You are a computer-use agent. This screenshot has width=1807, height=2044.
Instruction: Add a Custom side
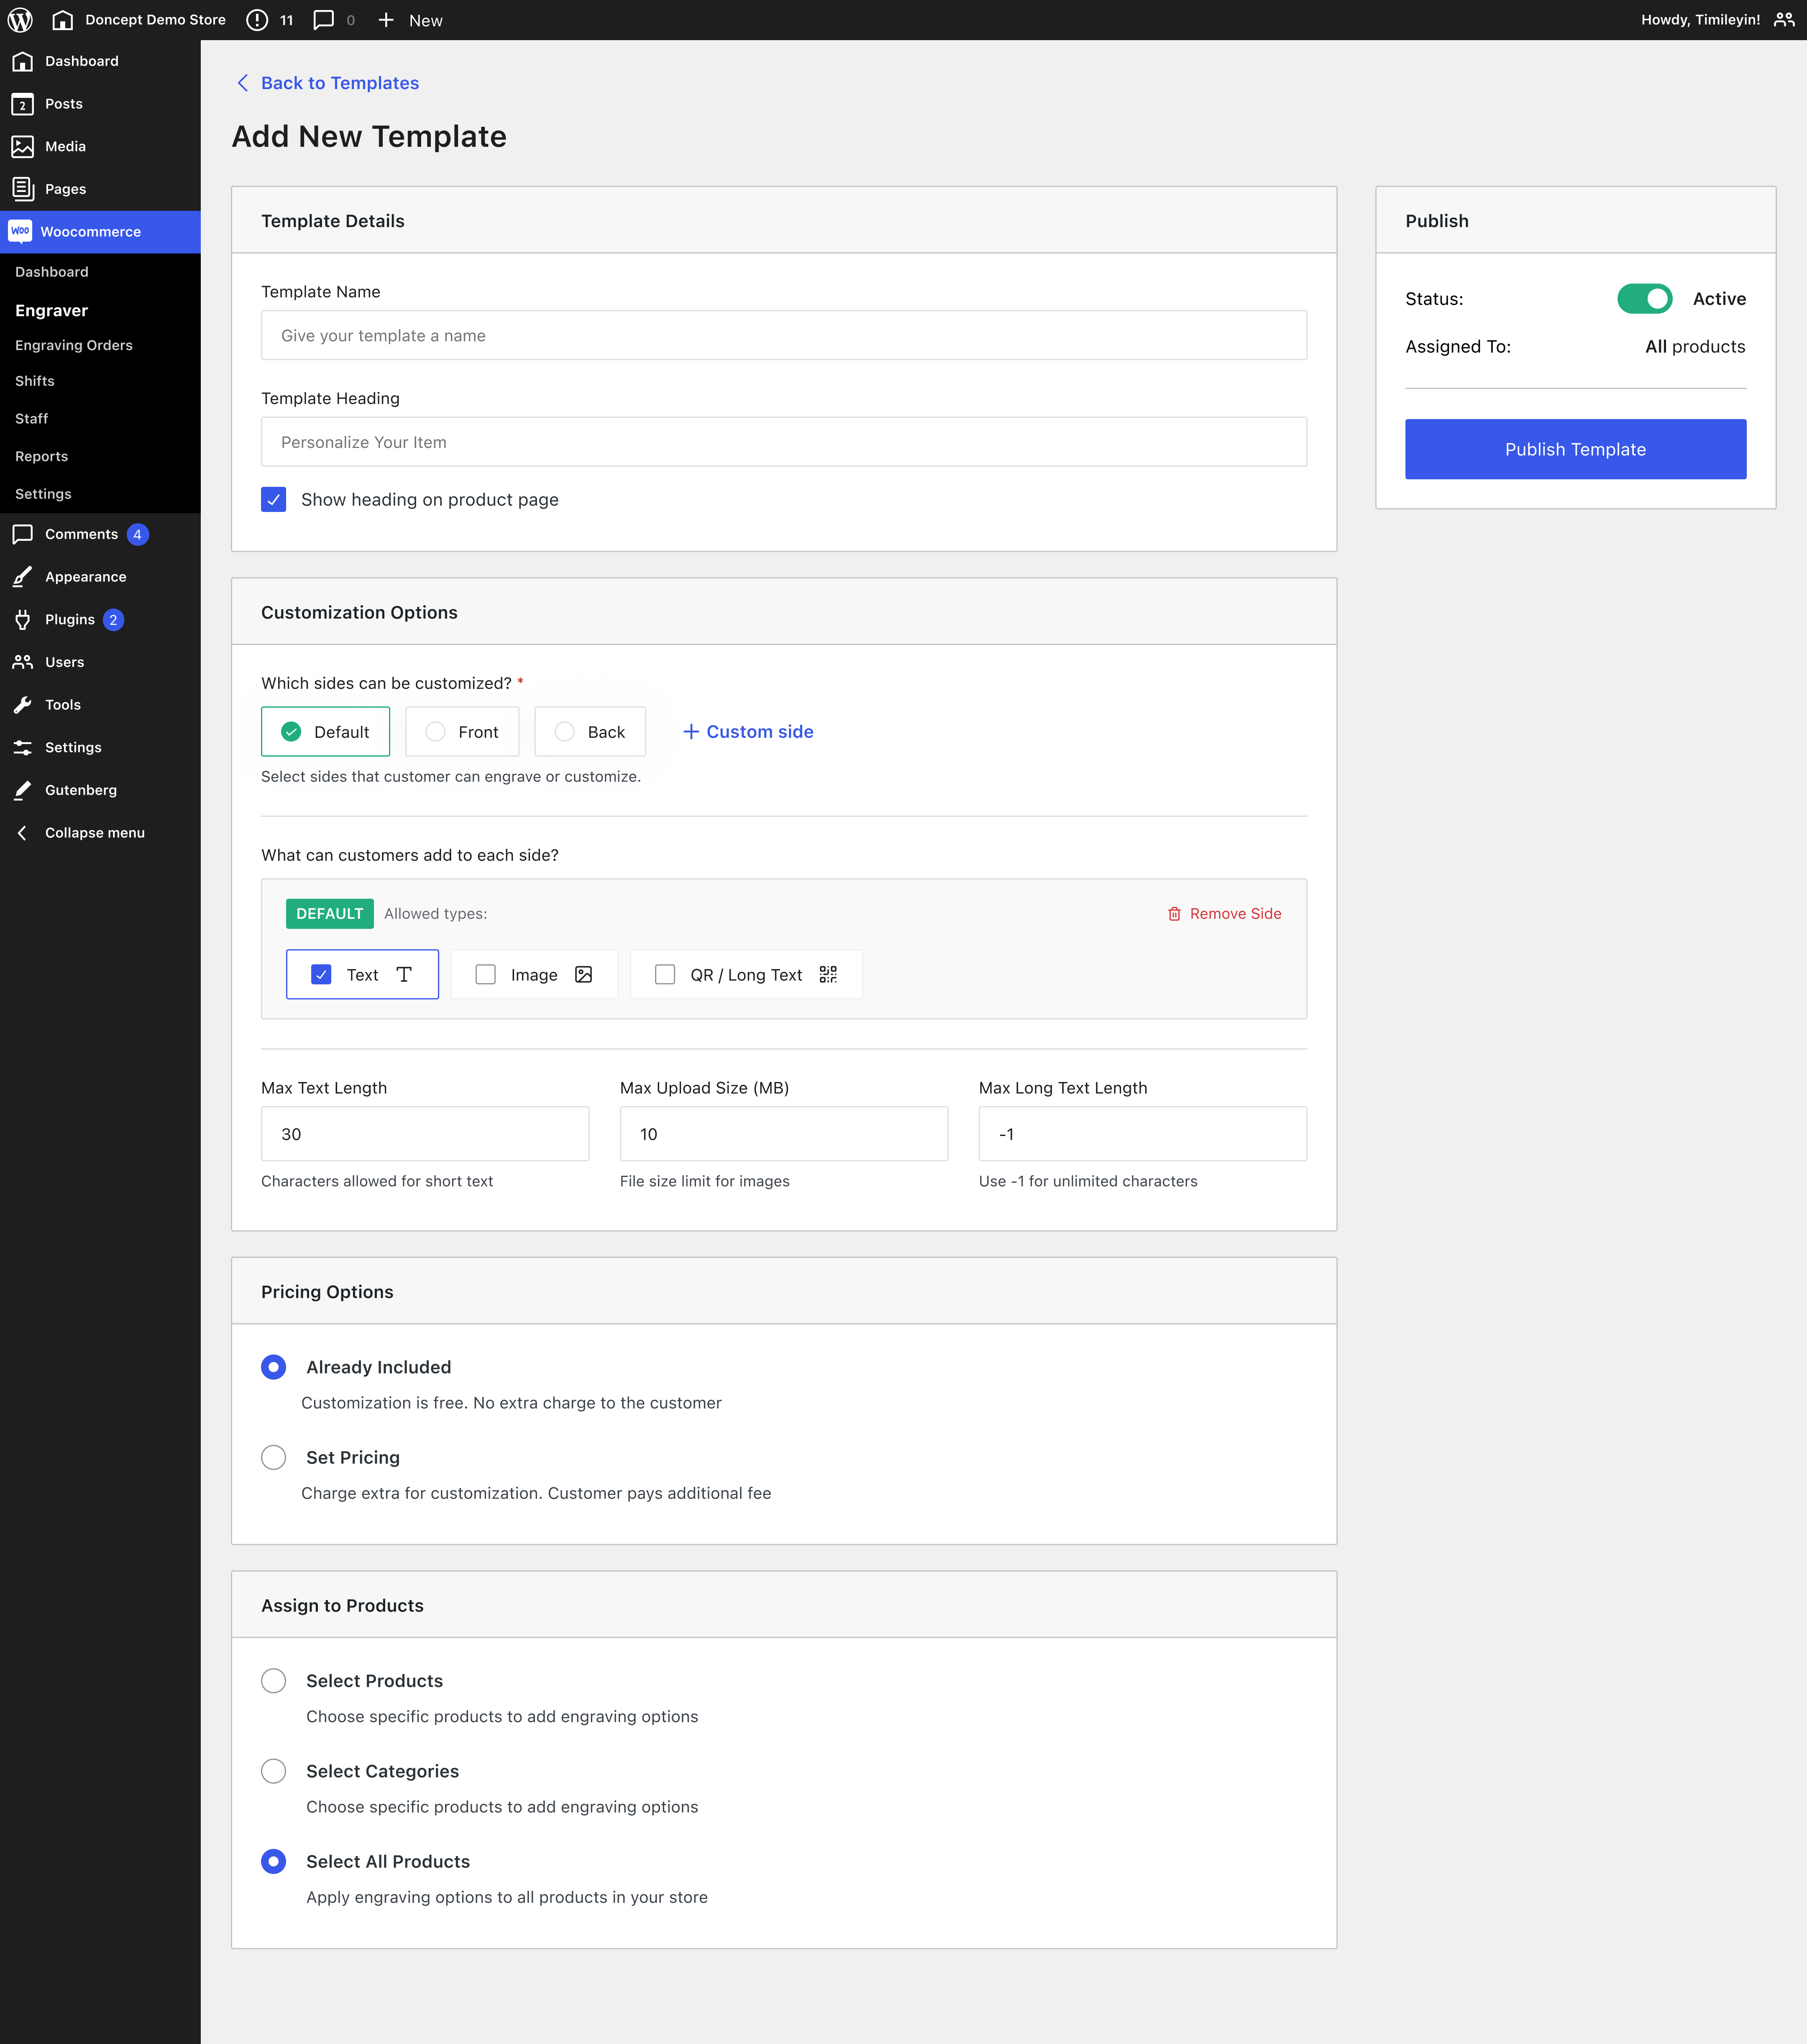pyautogui.click(x=748, y=732)
